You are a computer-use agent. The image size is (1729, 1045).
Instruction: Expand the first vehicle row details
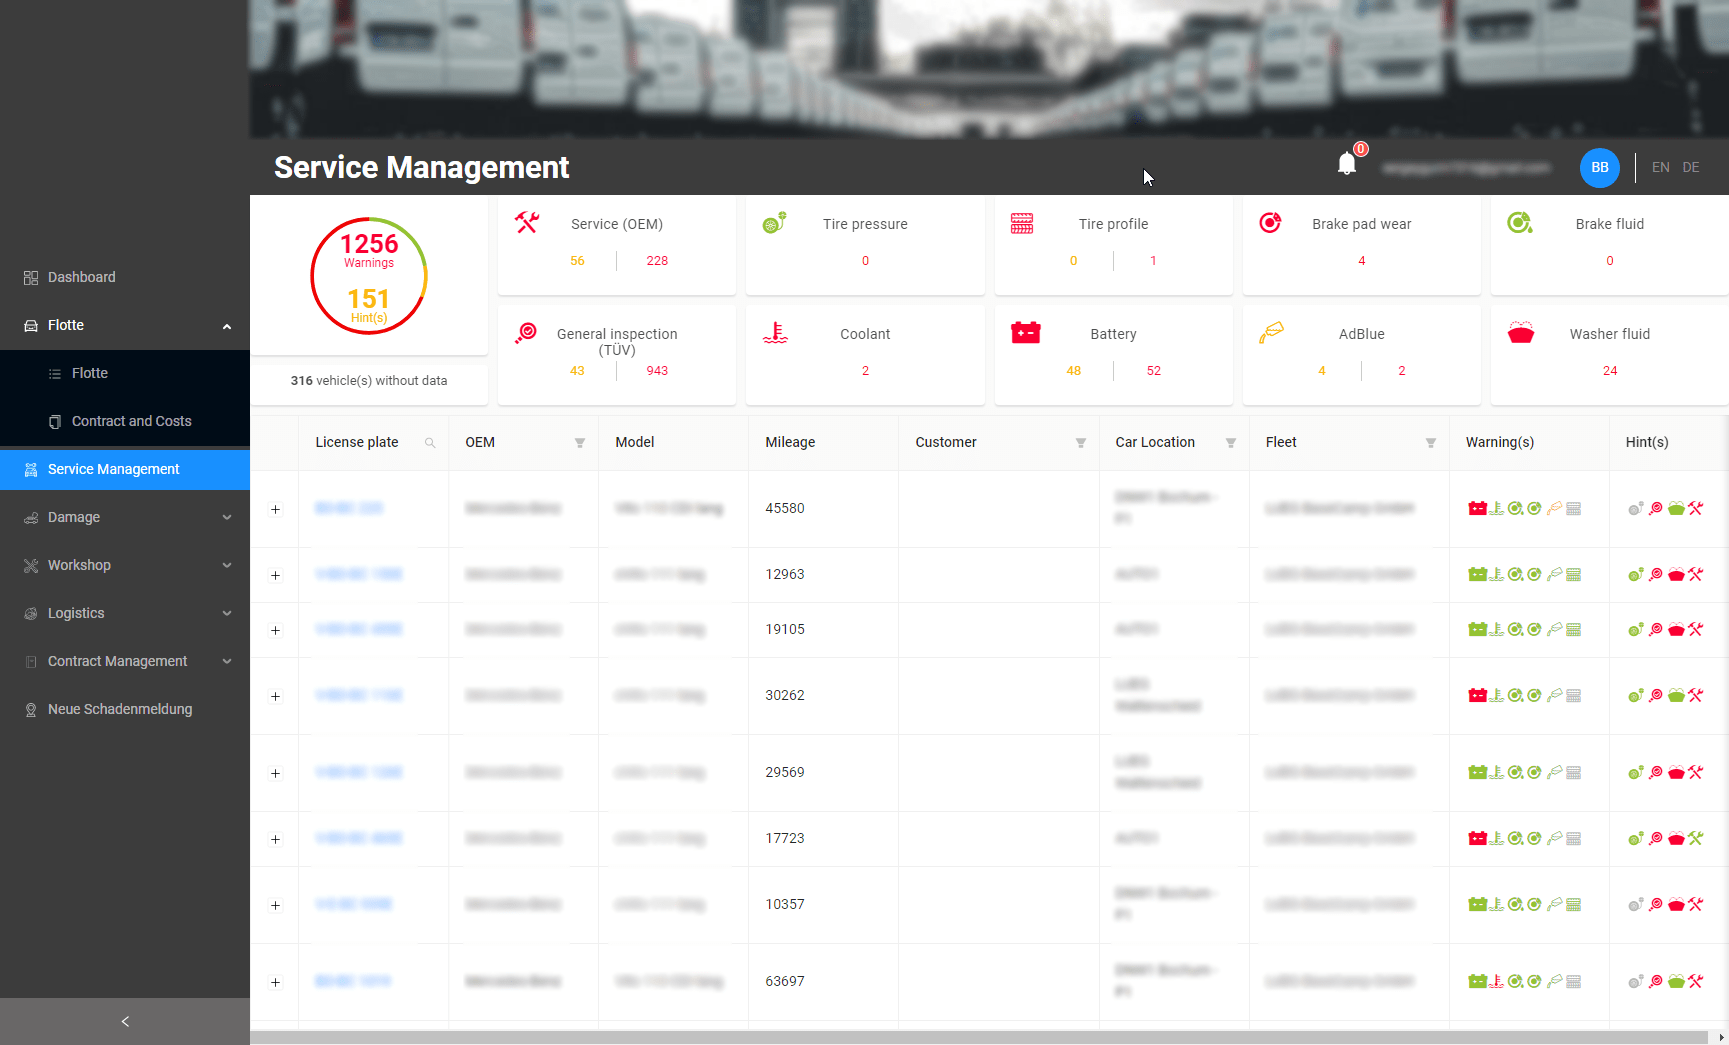275,510
